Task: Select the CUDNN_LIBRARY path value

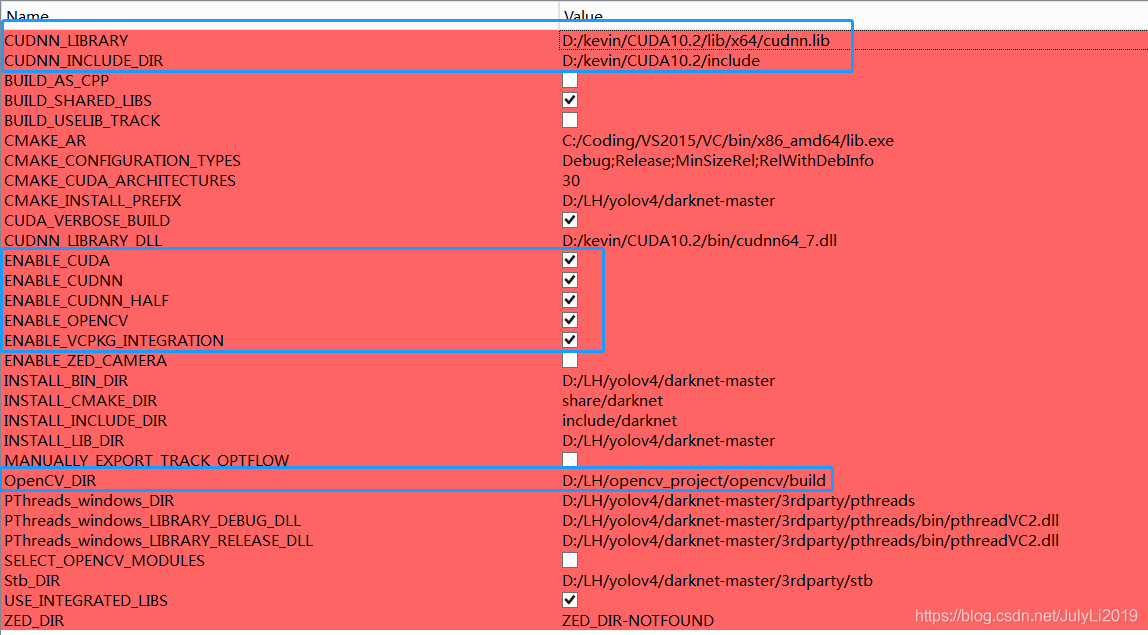Action: [696, 40]
